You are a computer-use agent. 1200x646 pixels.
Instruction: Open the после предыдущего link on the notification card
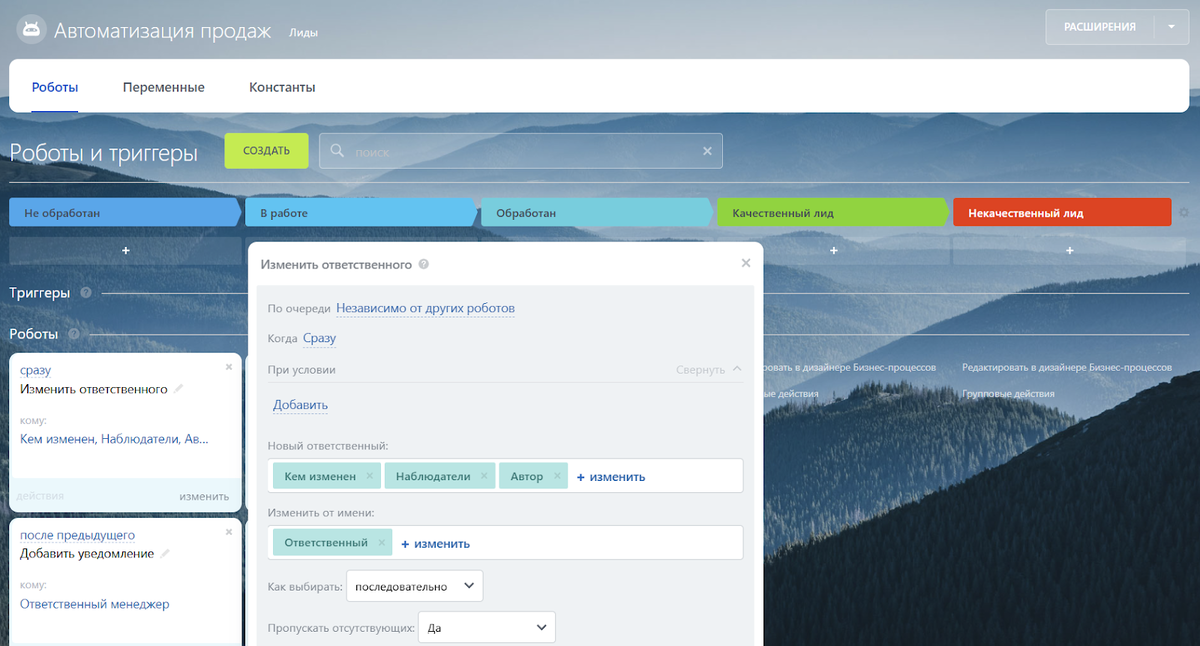click(77, 535)
